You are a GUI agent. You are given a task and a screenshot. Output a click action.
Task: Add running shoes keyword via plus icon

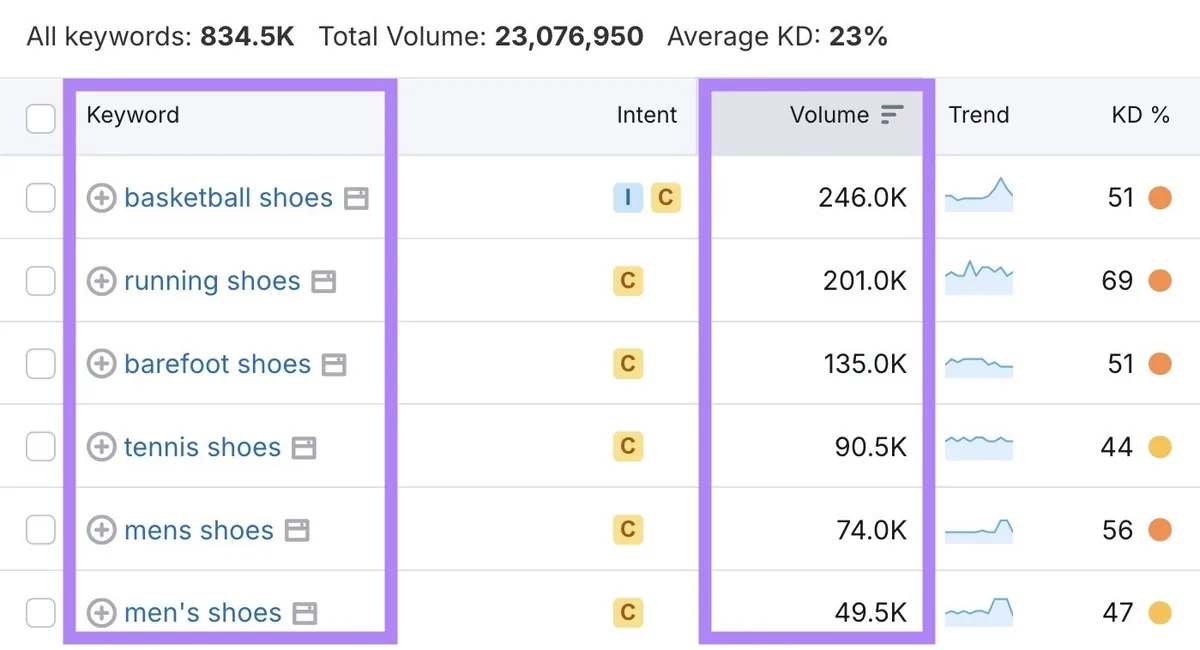[x=101, y=281]
